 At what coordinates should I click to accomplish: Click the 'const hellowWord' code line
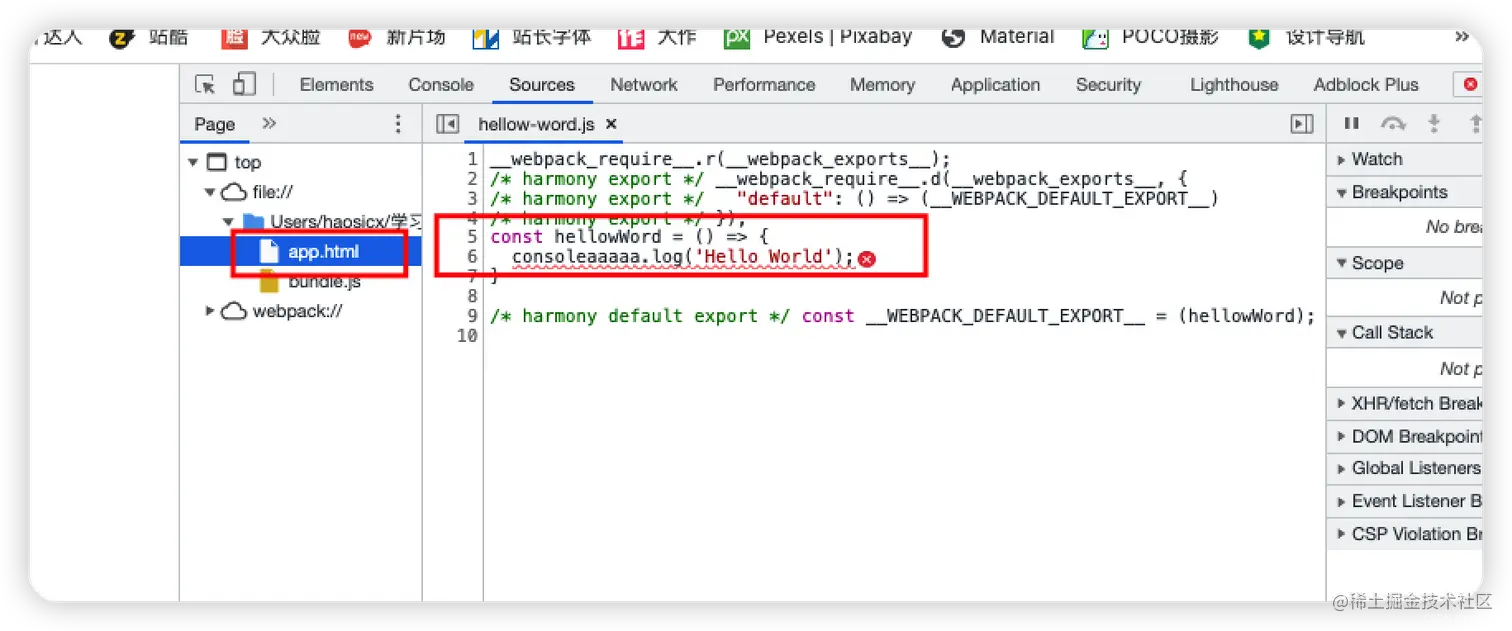629,237
